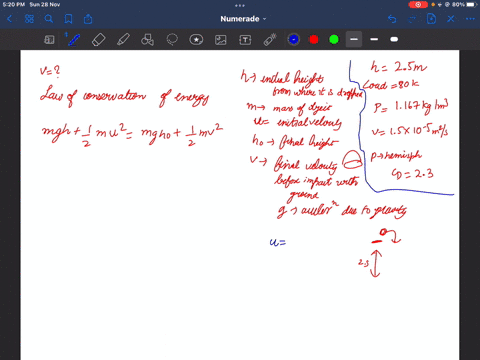
Task: Open the more options ellipsis menu
Action: click(470, 19)
